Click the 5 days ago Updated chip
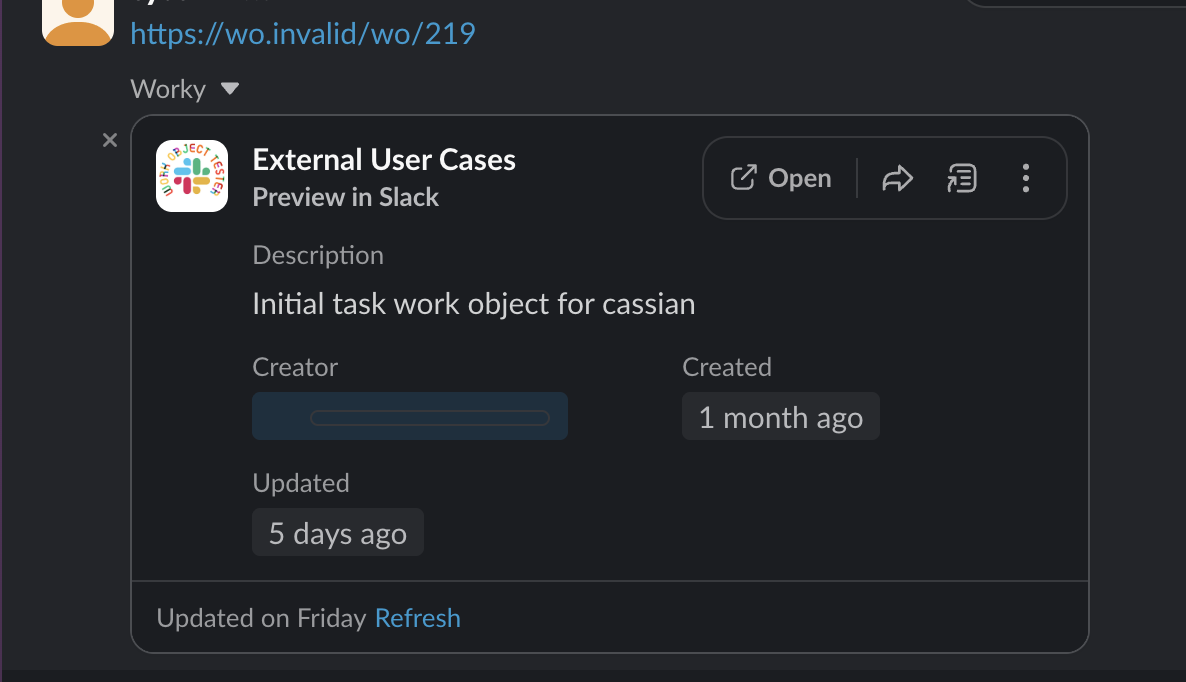The image size is (1186, 682). click(x=338, y=533)
